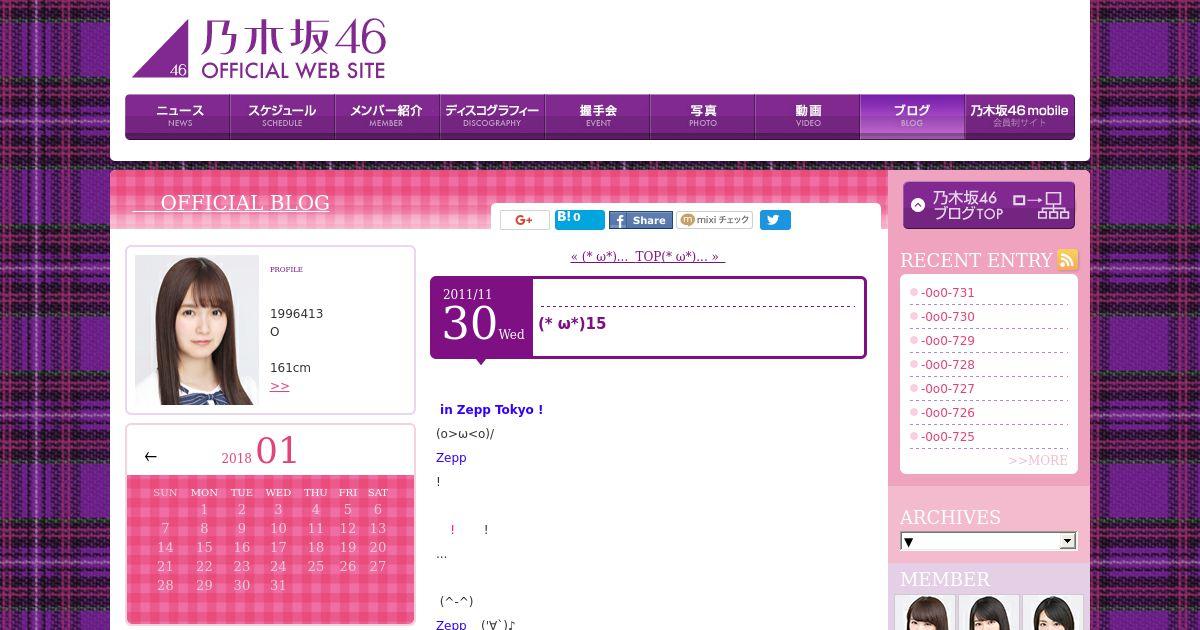Click the OFFICIAL BLOG heading link

coord(232,203)
